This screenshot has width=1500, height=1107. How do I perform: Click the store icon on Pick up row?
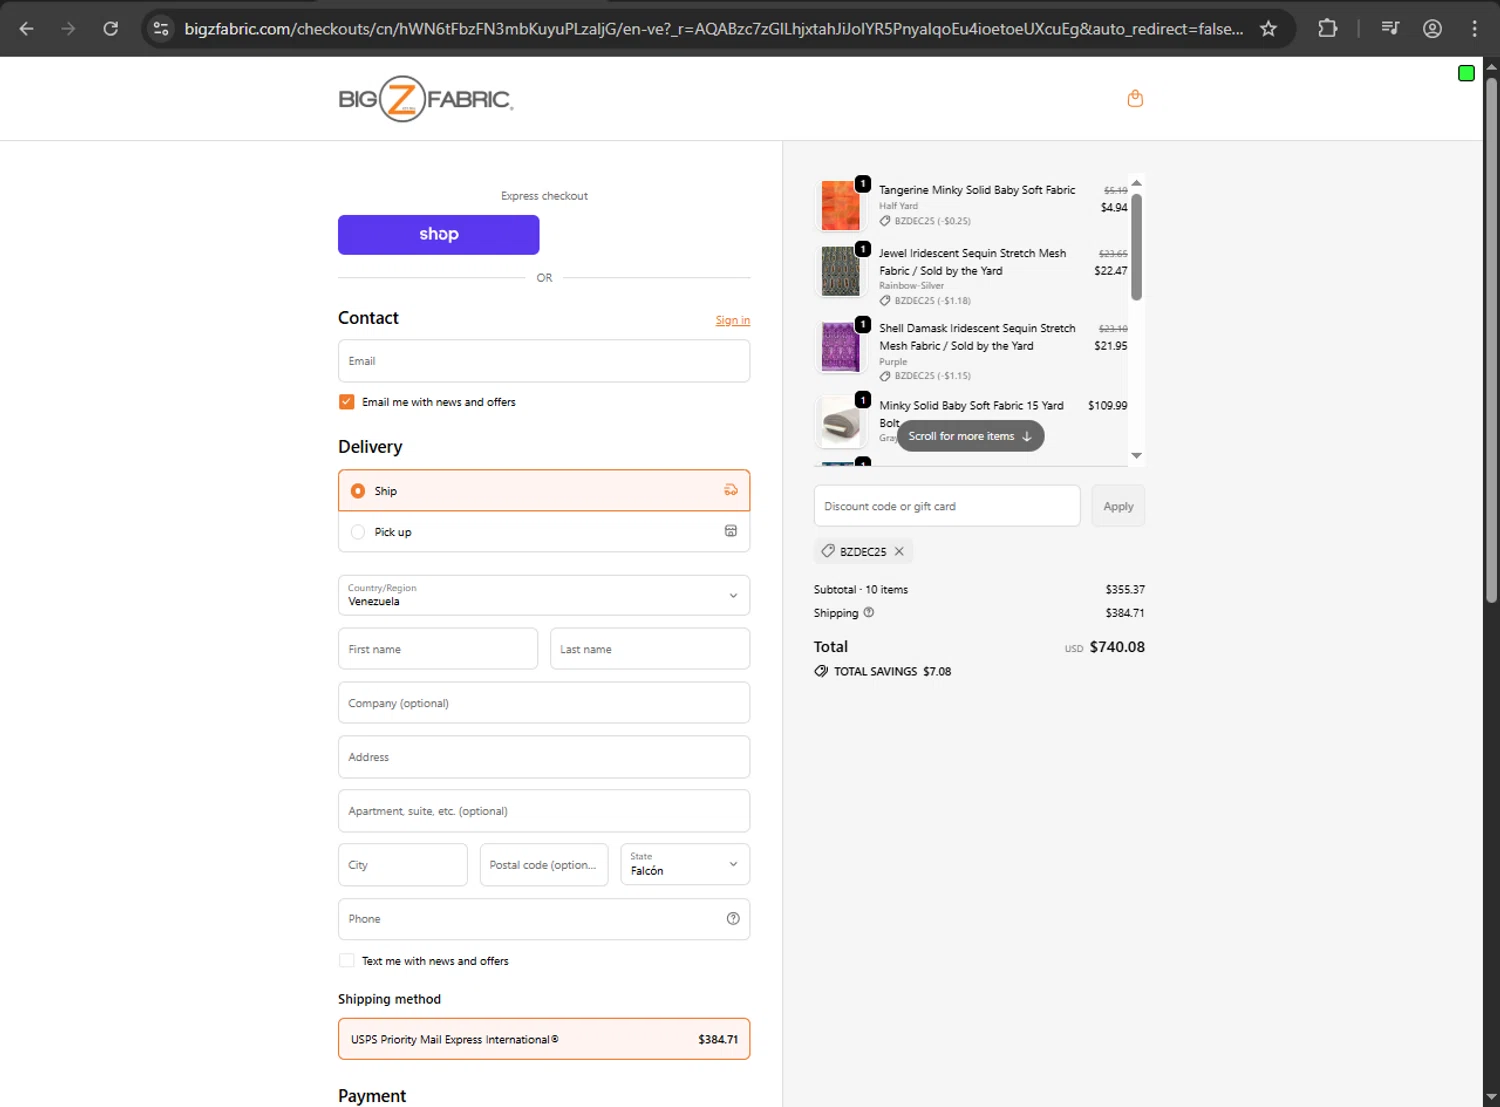731,531
